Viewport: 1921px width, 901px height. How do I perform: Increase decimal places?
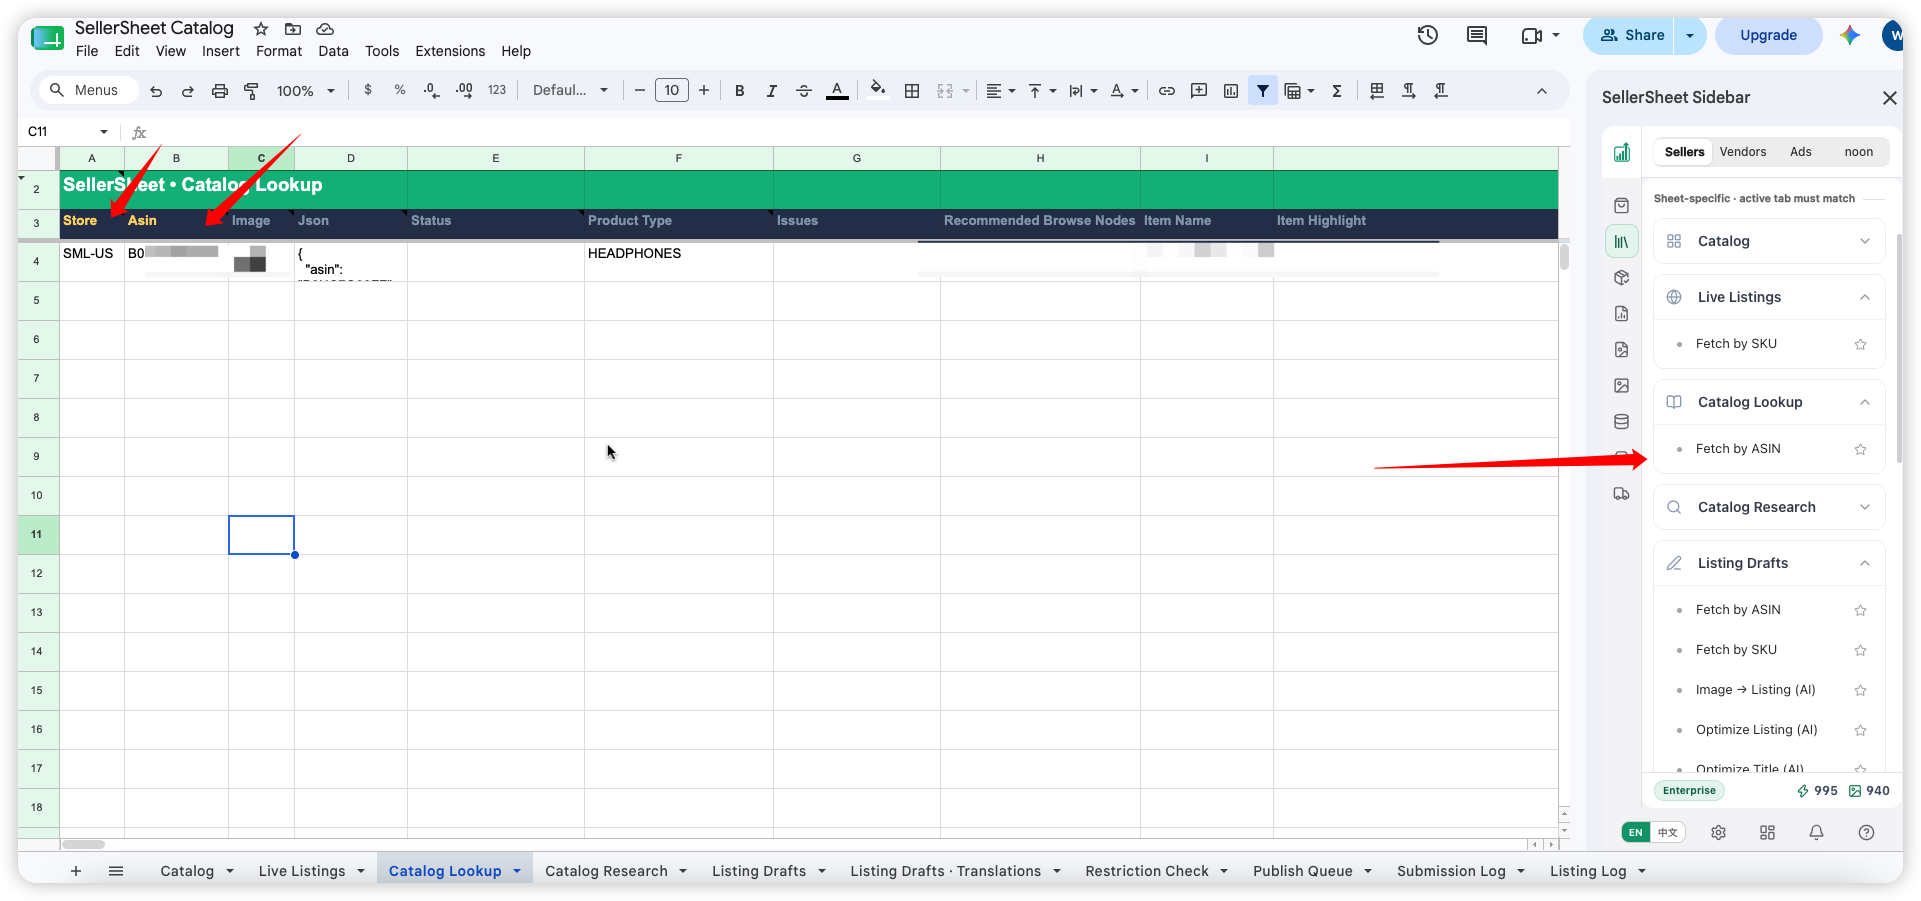(x=464, y=90)
